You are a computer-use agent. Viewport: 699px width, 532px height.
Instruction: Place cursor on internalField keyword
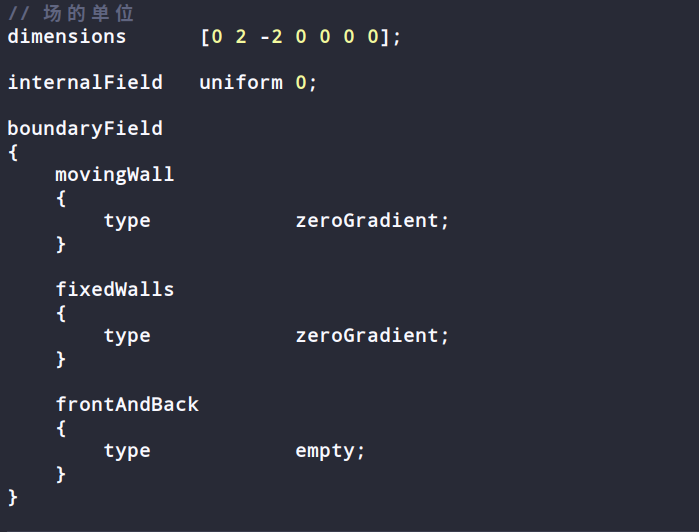pyautogui.click(x=85, y=82)
